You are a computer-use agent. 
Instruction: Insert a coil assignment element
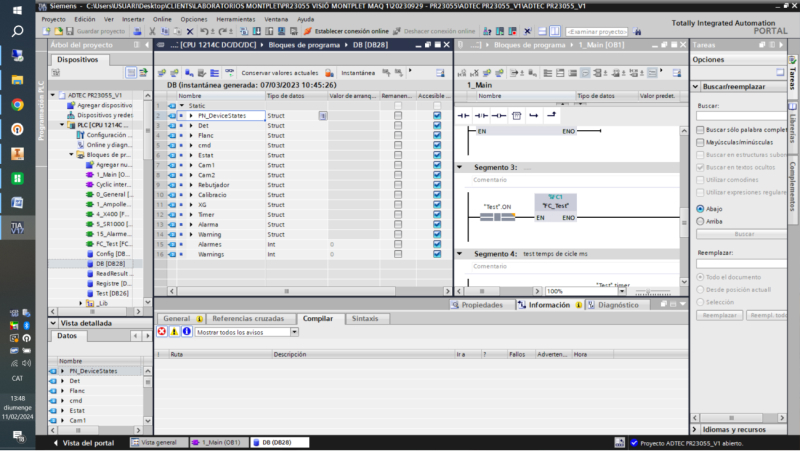(498, 116)
